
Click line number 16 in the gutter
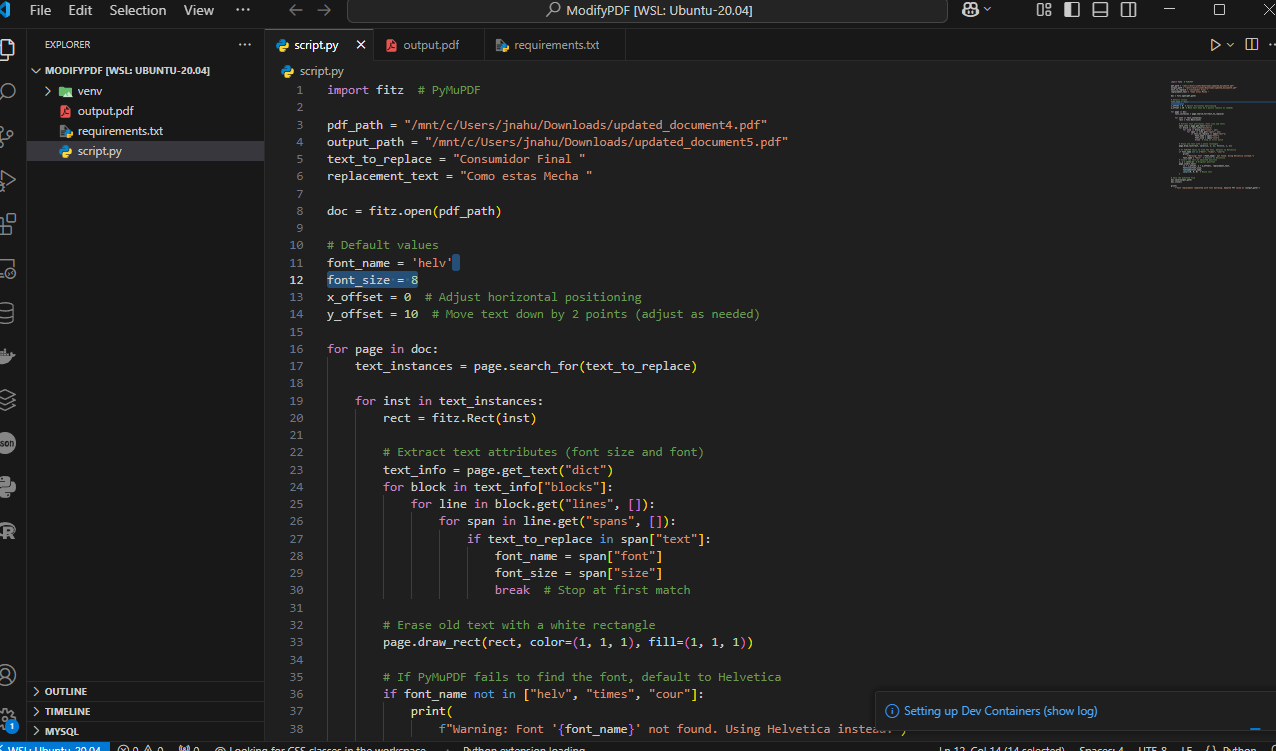coord(296,349)
